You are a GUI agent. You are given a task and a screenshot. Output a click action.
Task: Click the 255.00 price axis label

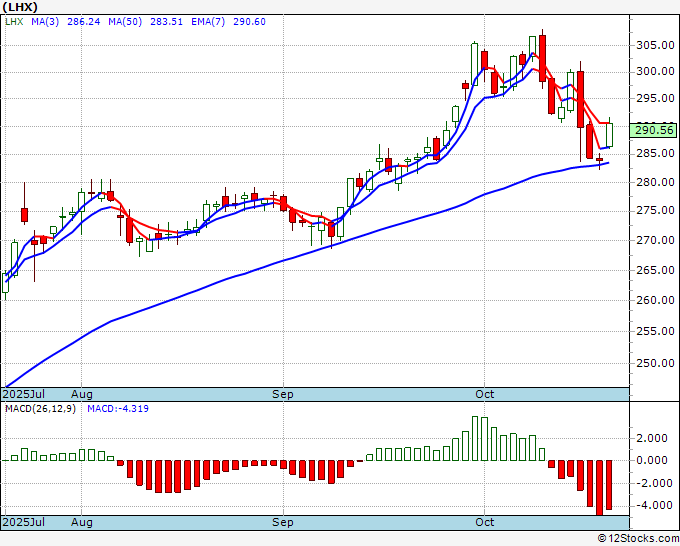click(x=655, y=331)
